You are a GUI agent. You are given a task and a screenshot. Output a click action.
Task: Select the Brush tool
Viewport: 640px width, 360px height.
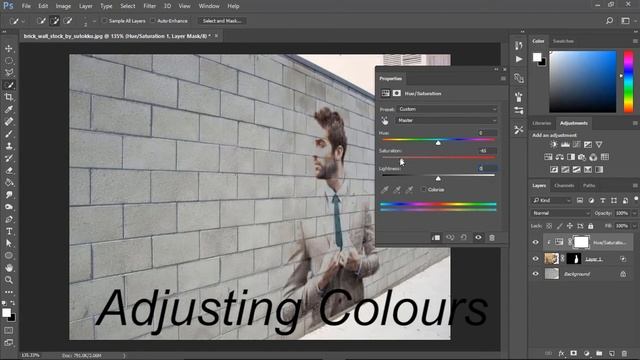tap(9, 134)
